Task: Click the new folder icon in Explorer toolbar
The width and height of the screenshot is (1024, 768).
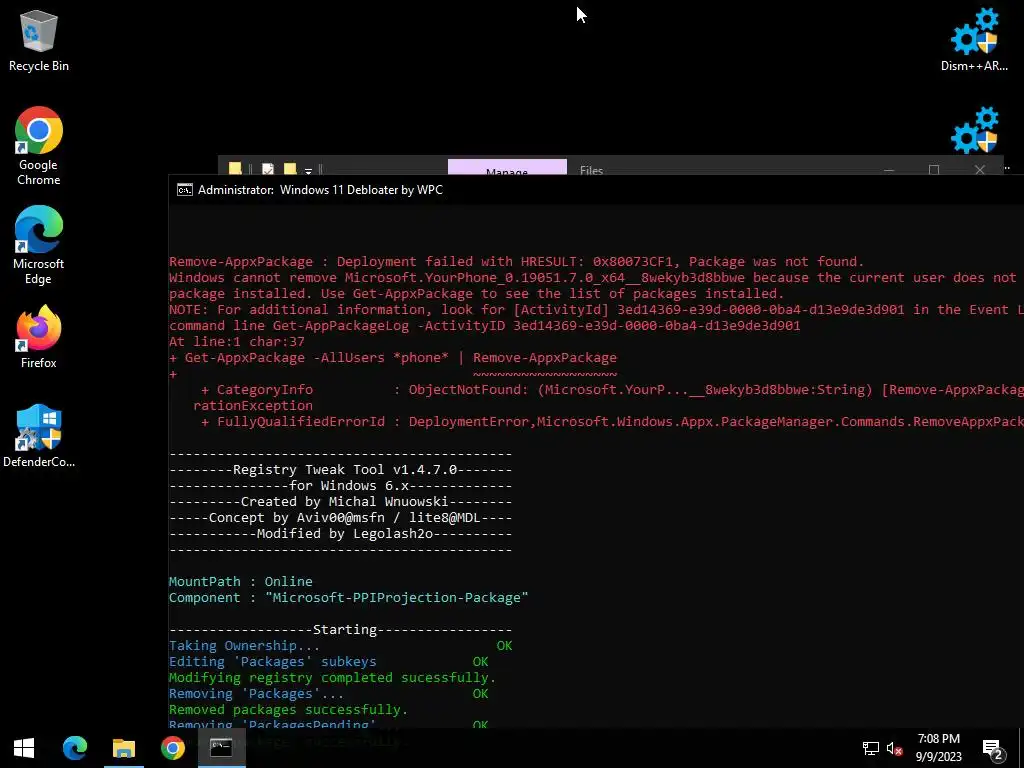Action: click(x=290, y=169)
